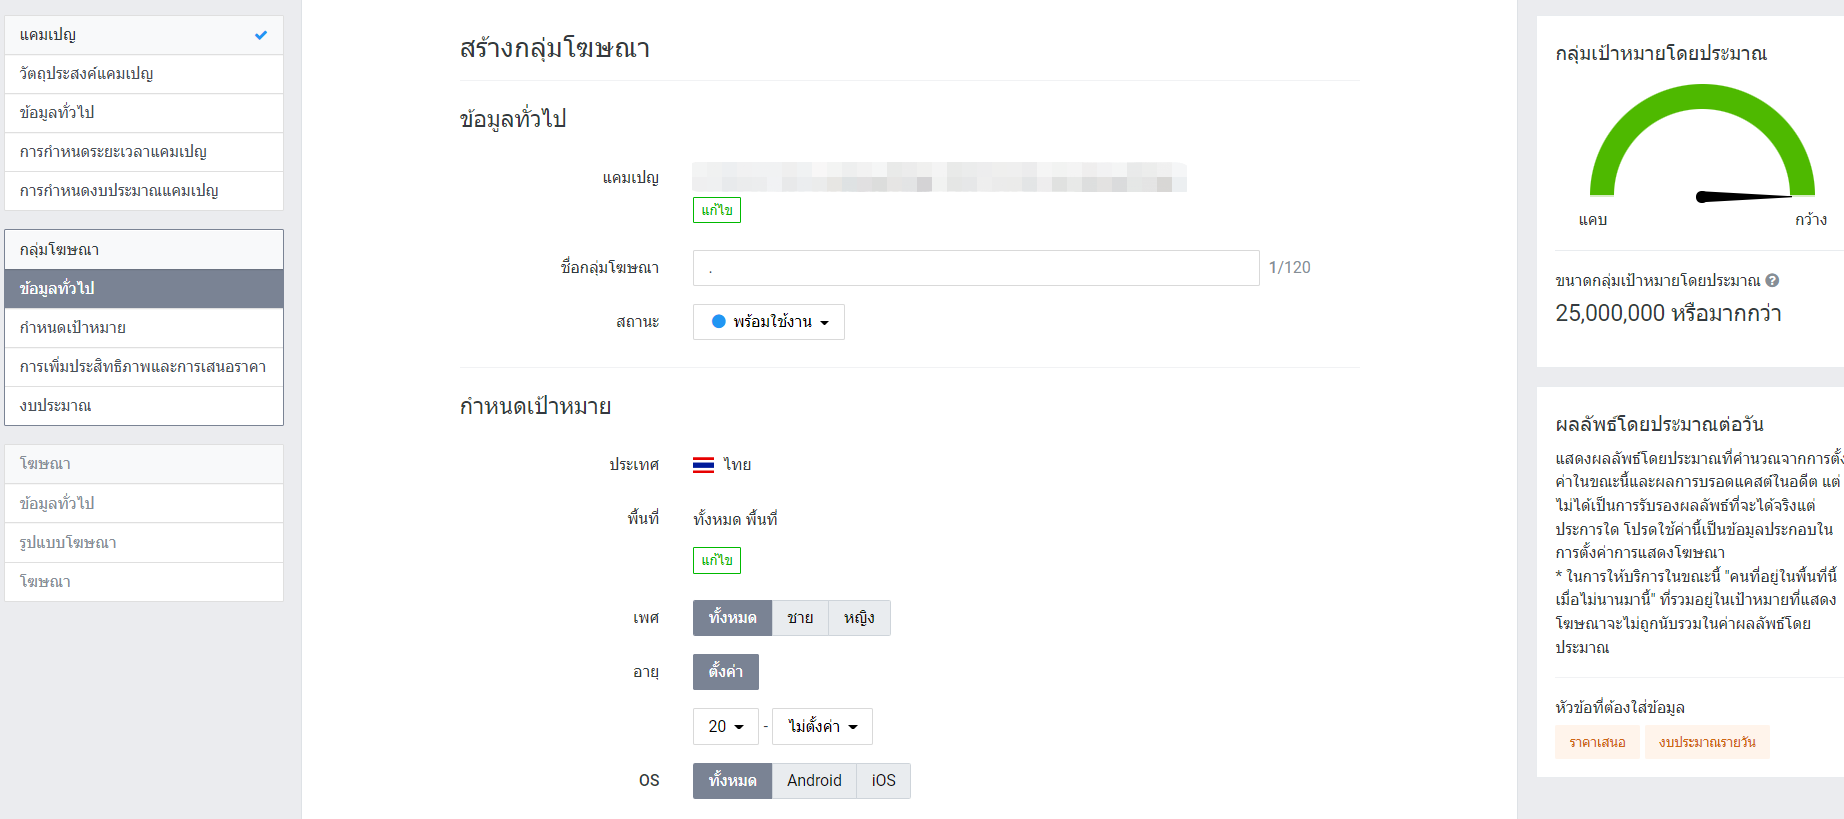Click the help icon beside ขนาดกลุ่มเป้าหมายโดยประมาณ
This screenshot has width=1844, height=819.
[x=1772, y=281]
